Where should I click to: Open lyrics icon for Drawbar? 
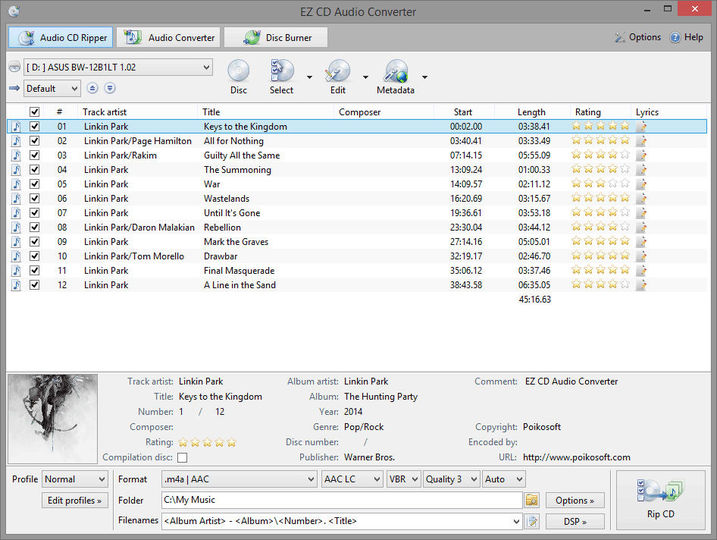[x=642, y=256]
